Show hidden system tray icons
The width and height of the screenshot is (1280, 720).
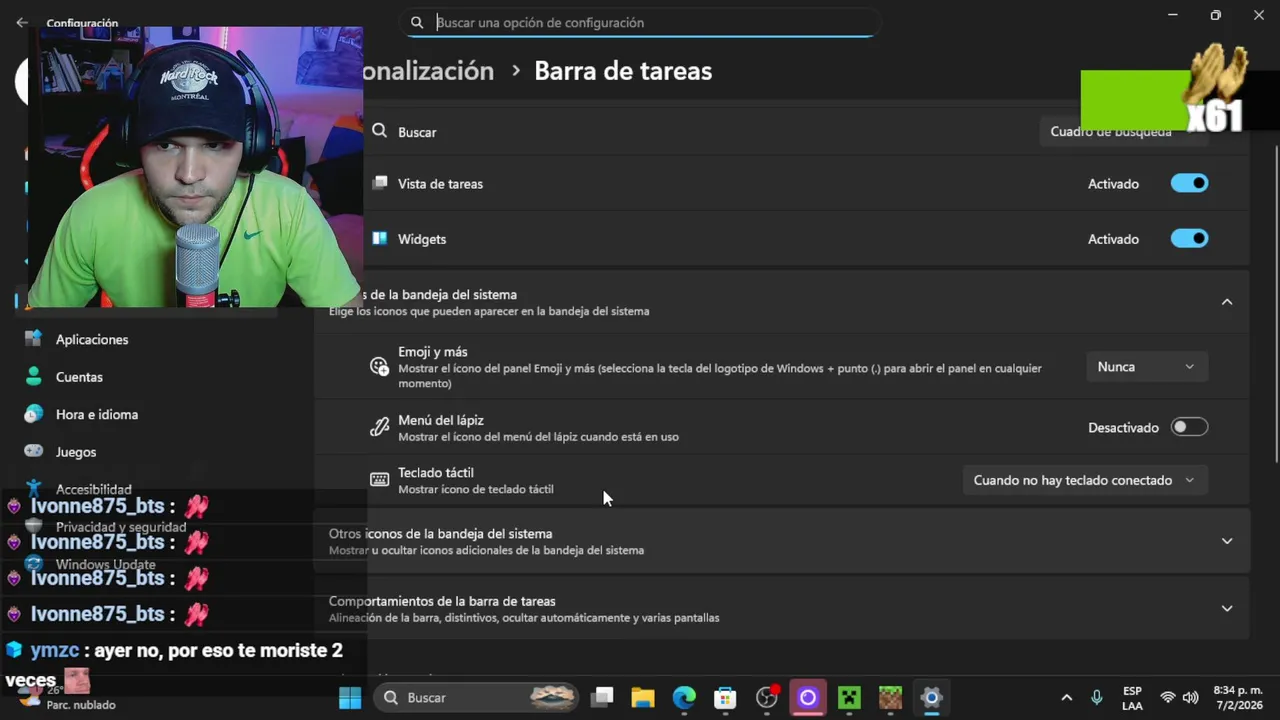pos(1066,698)
